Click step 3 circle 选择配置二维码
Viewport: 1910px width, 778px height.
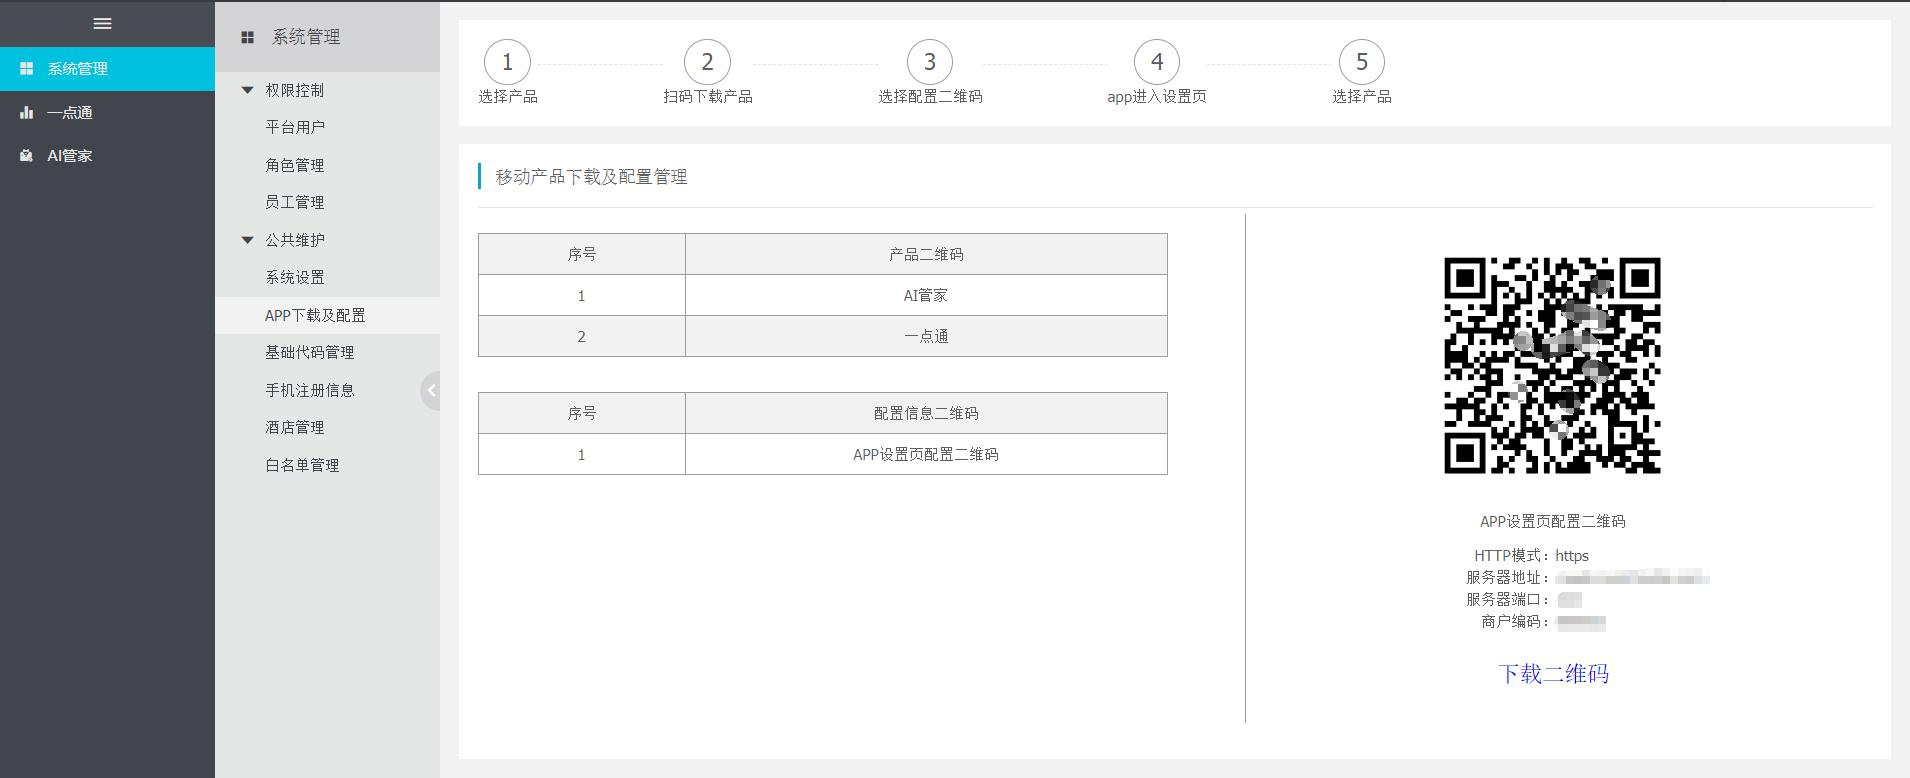pyautogui.click(x=930, y=62)
